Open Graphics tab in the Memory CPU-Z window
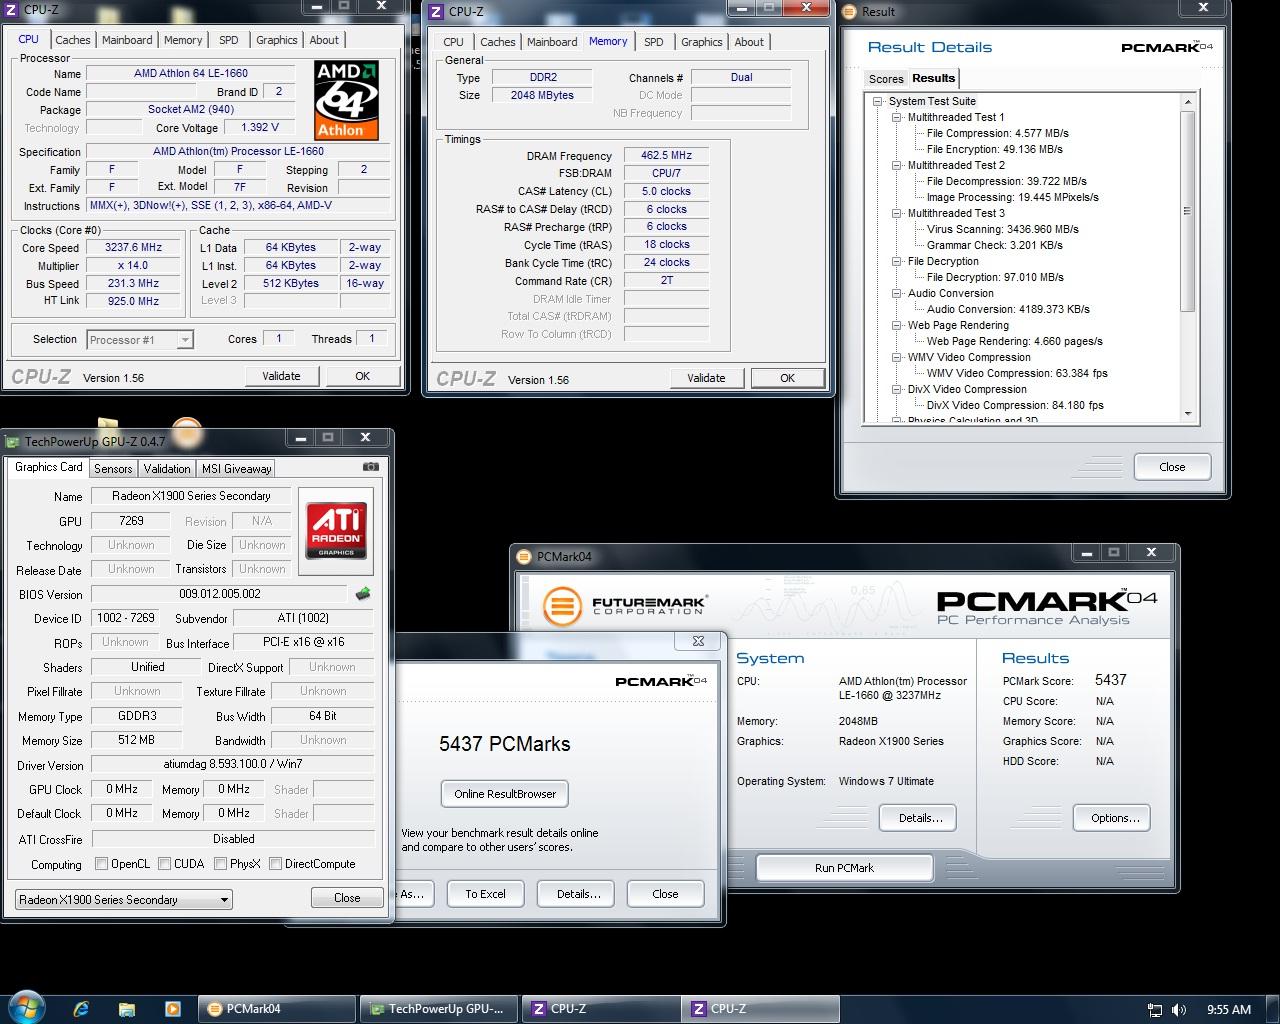 pos(701,42)
